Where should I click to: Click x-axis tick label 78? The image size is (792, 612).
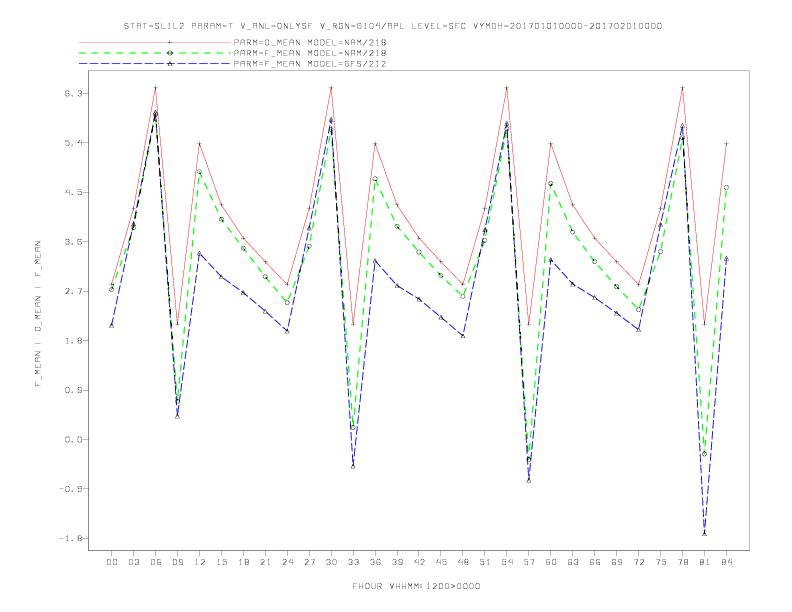click(x=682, y=562)
